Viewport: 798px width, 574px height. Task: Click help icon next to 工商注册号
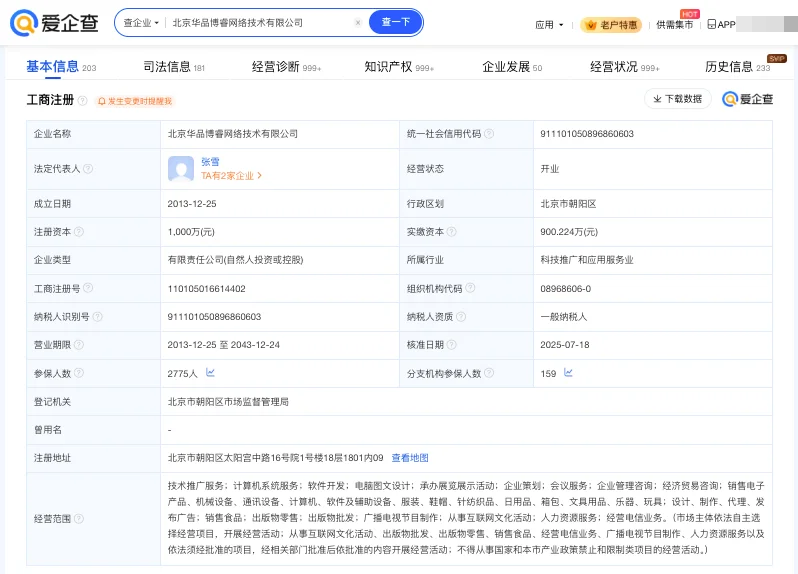(x=88, y=288)
